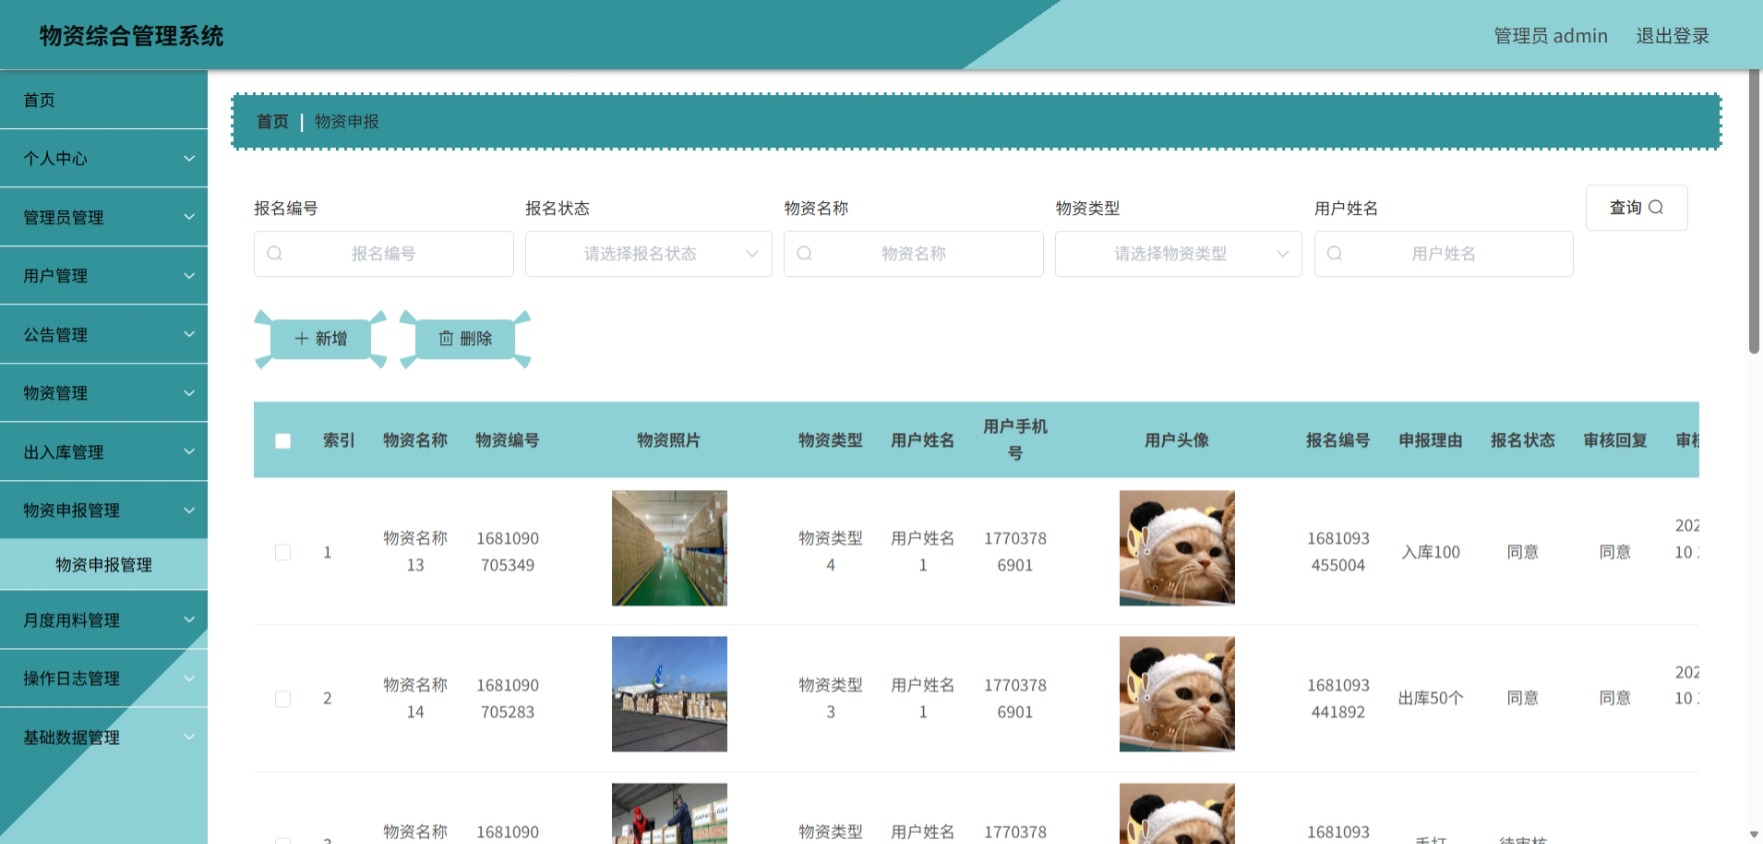Go to 首页 in the sidebar

[x=104, y=100]
